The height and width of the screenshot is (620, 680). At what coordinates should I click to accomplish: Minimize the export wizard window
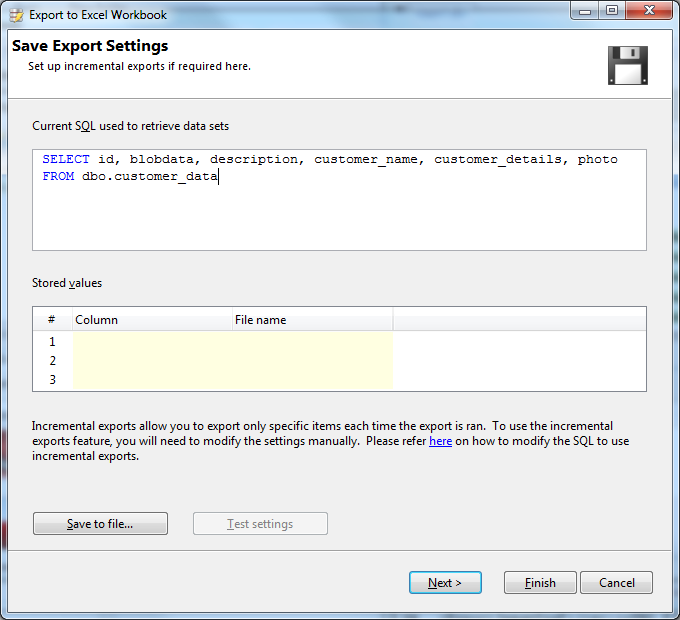pyautogui.click(x=585, y=11)
